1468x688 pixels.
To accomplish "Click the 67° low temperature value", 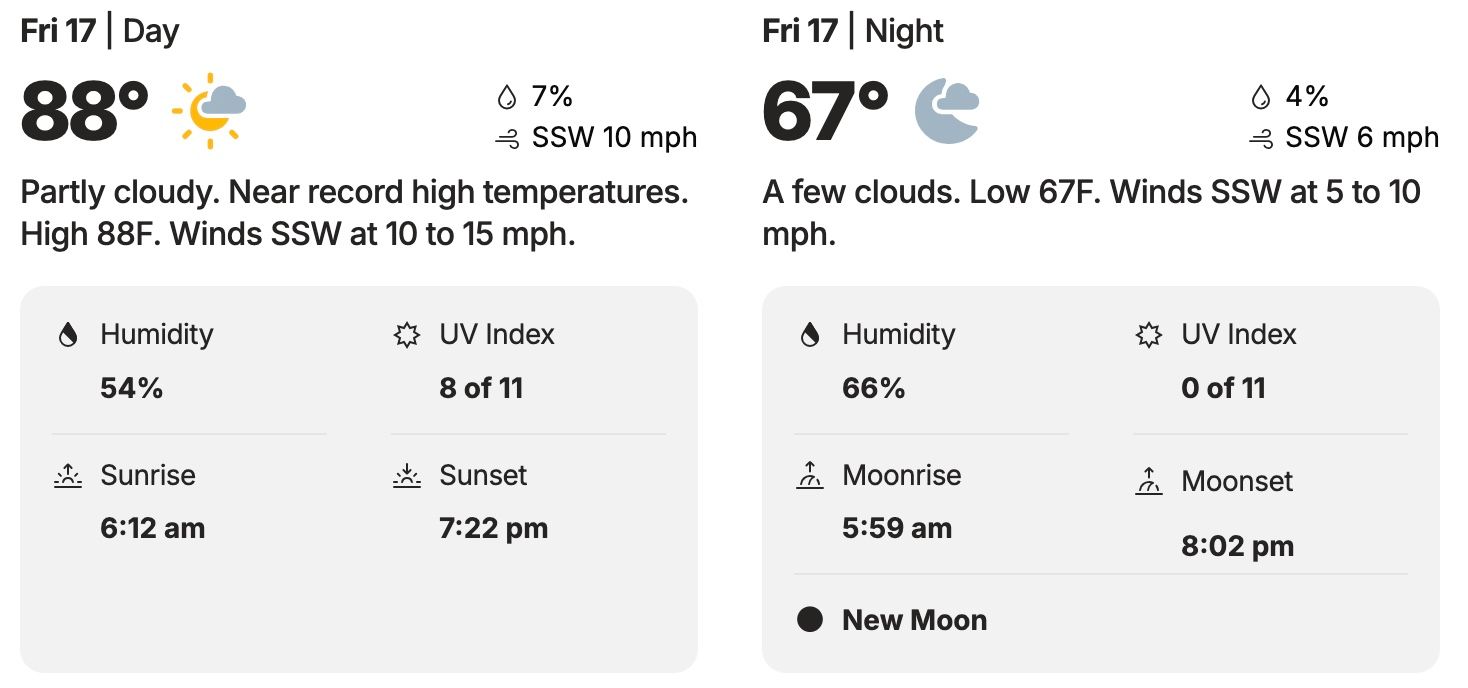I will (x=826, y=111).
